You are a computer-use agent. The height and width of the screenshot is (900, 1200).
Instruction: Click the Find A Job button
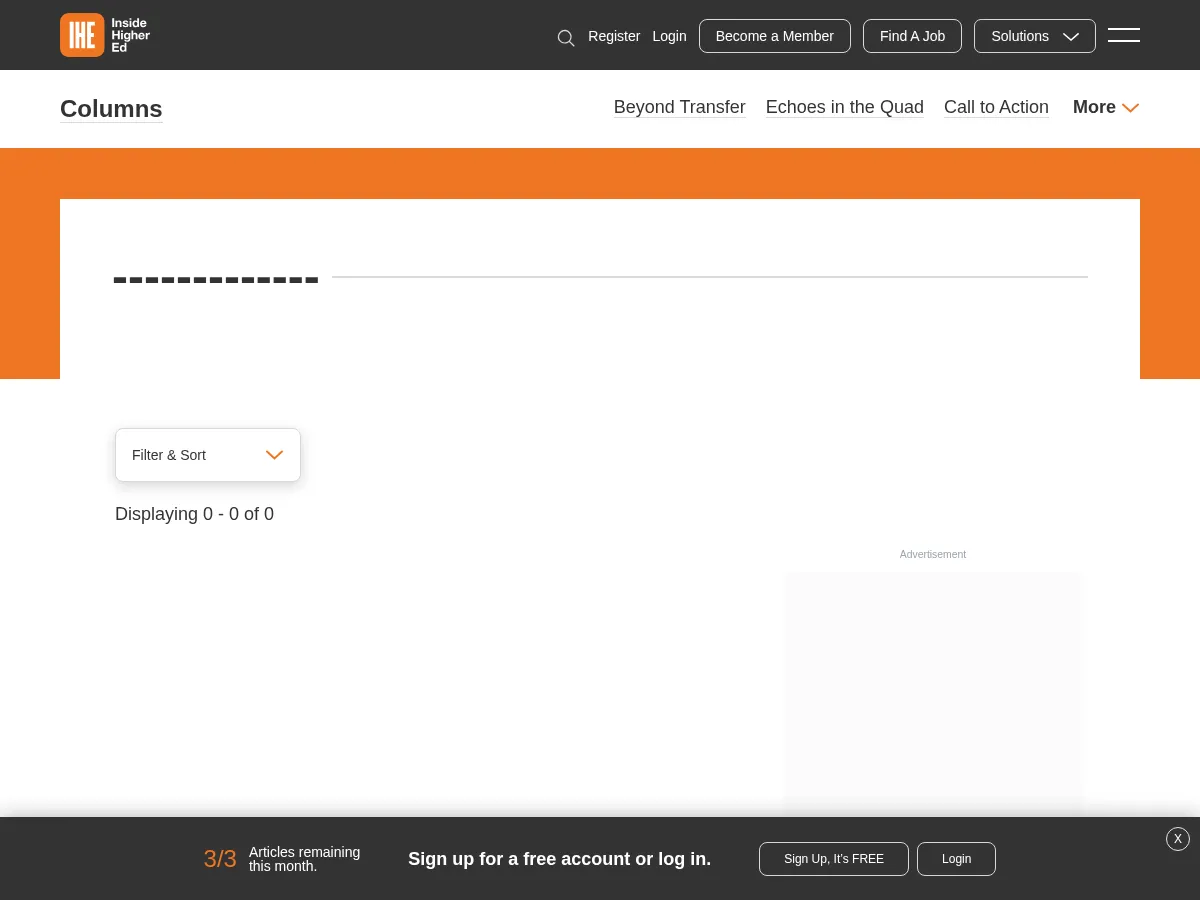pyautogui.click(x=912, y=36)
